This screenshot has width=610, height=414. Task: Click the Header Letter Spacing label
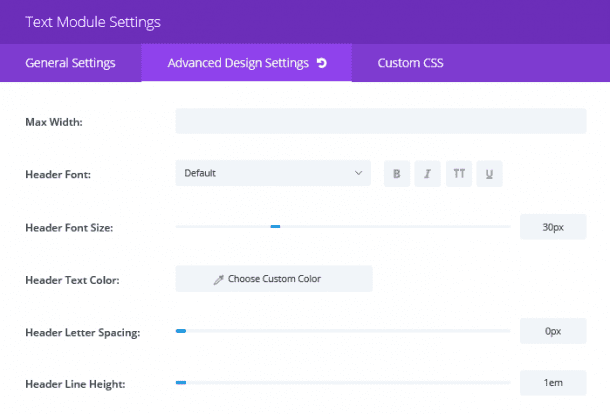pyautogui.click(x=83, y=333)
